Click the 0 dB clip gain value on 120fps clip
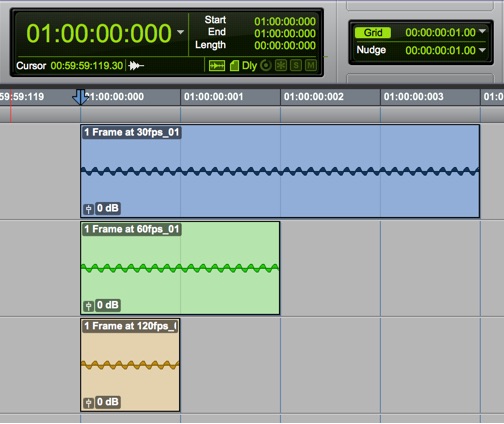 [x=108, y=402]
